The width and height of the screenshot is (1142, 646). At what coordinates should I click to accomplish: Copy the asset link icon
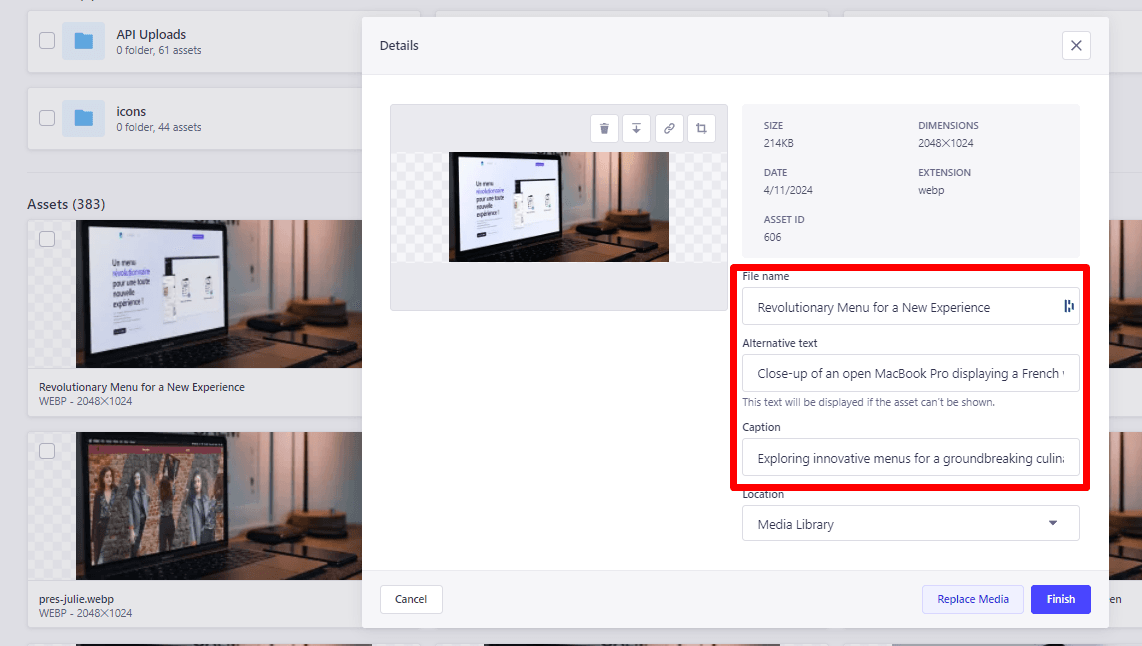pyautogui.click(x=669, y=128)
